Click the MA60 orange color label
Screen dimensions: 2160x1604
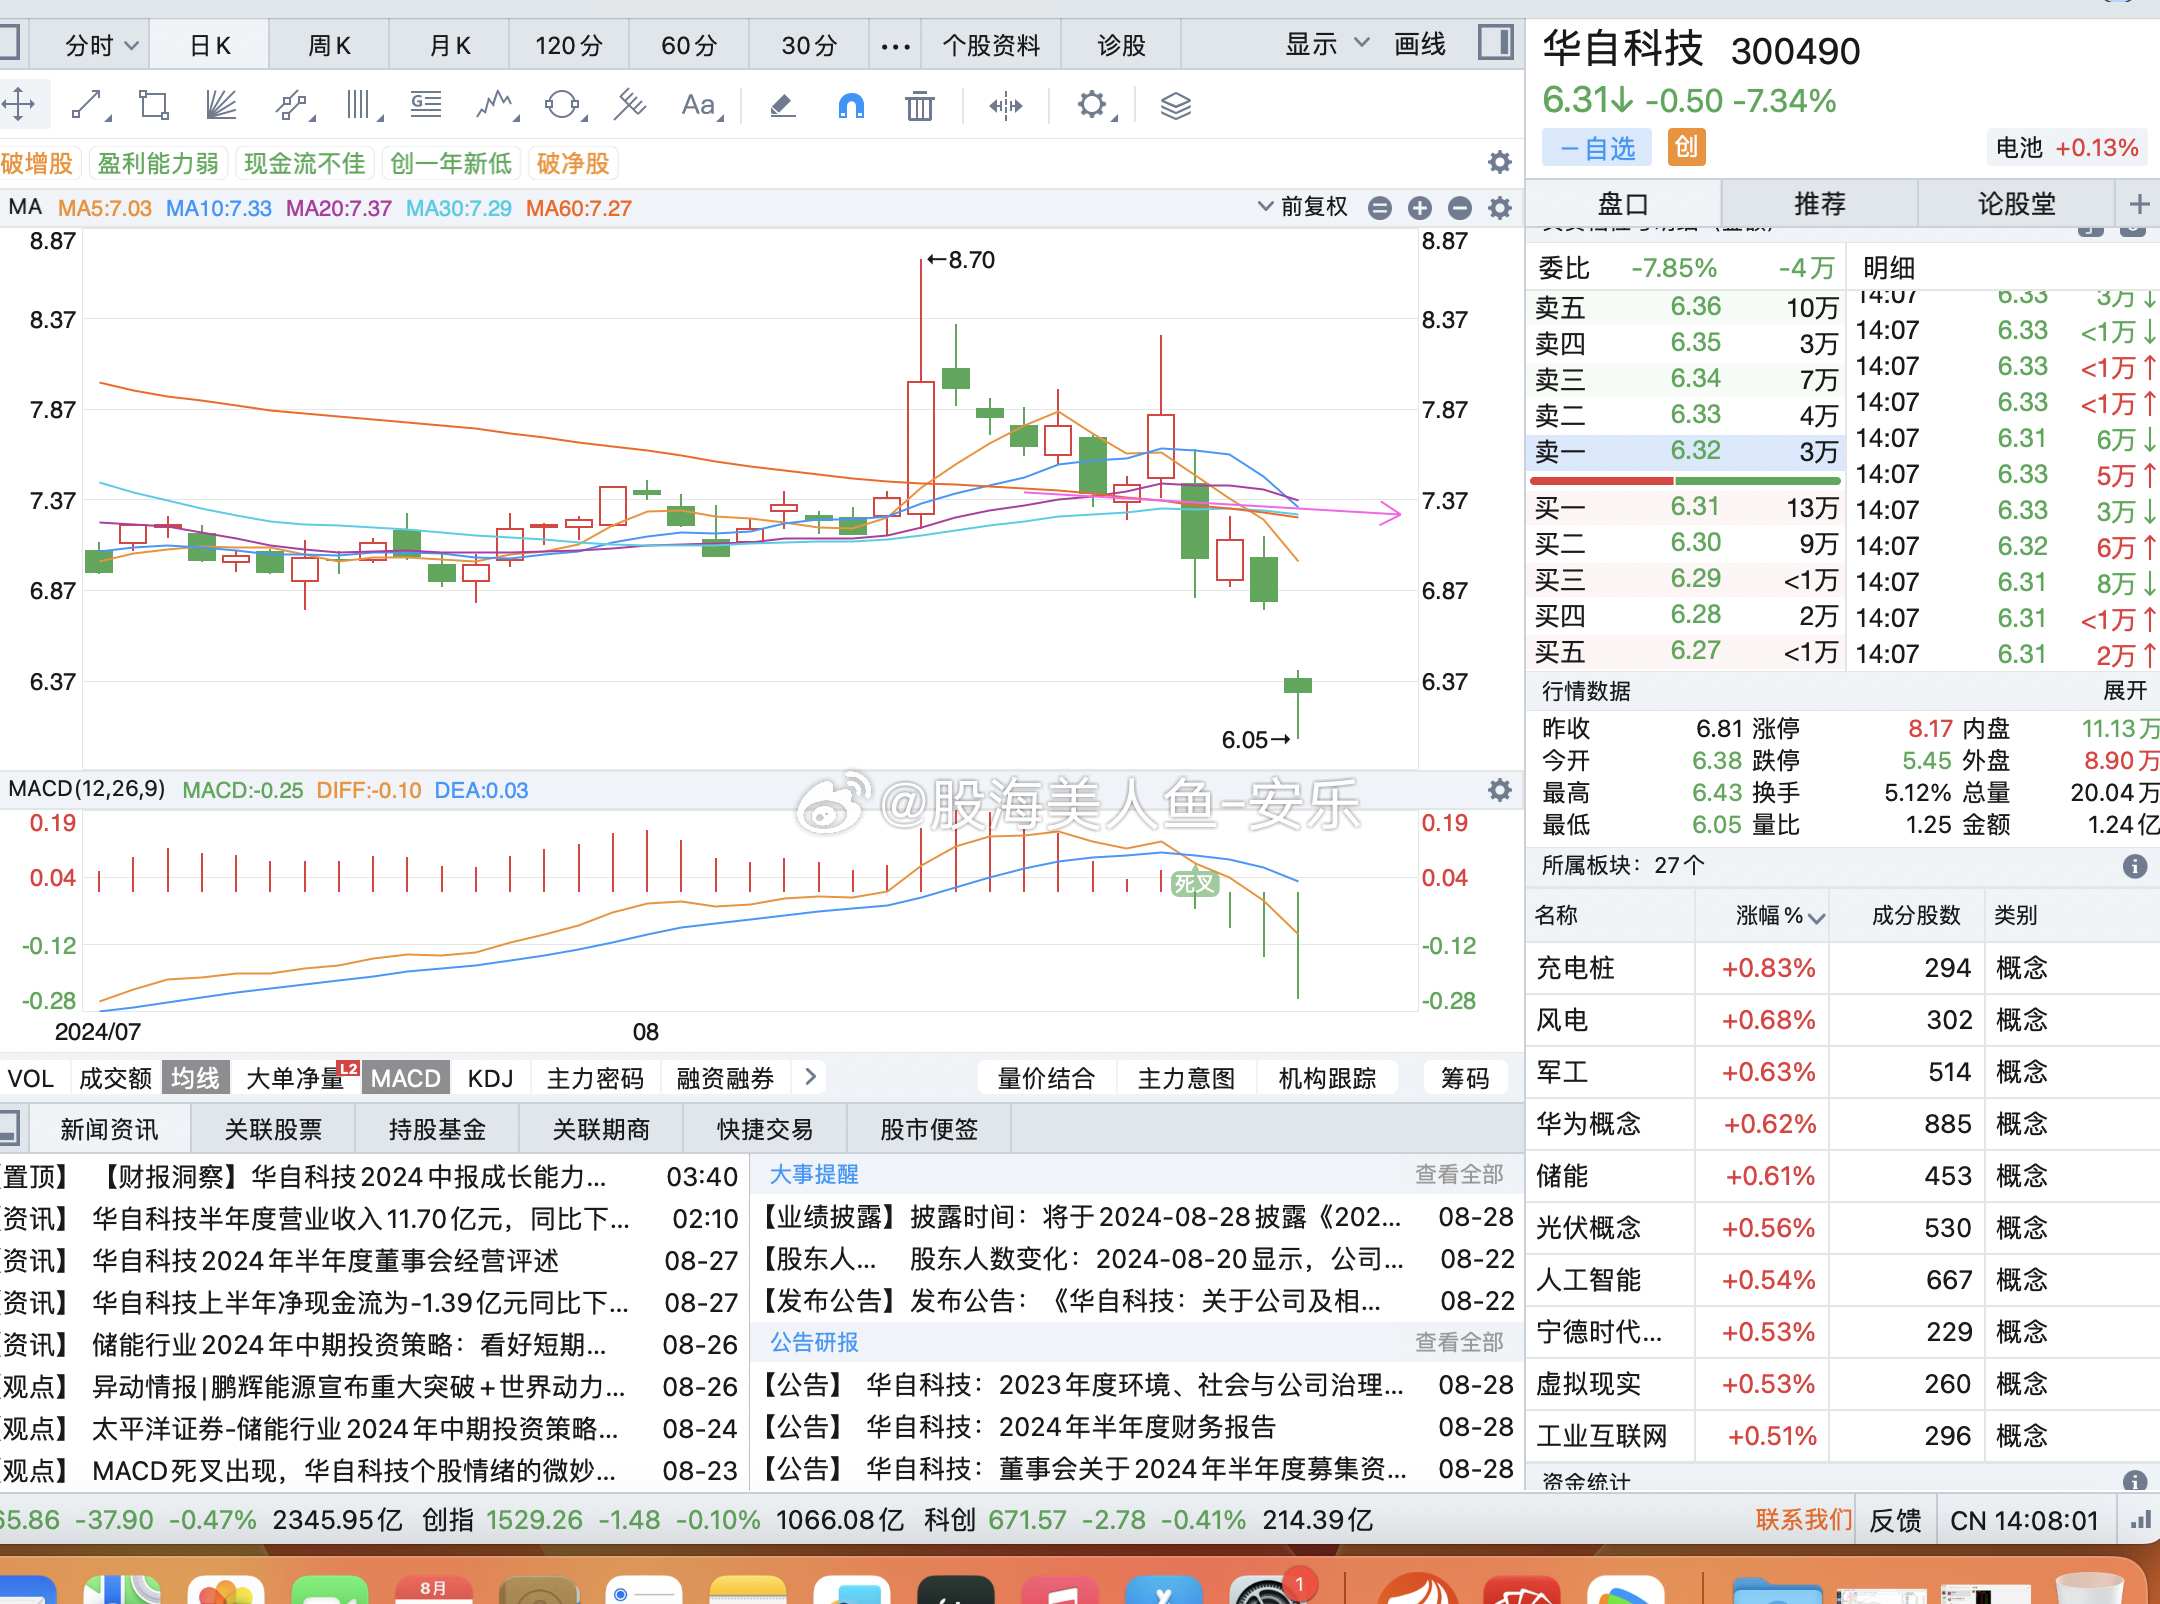tap(579, 208)
